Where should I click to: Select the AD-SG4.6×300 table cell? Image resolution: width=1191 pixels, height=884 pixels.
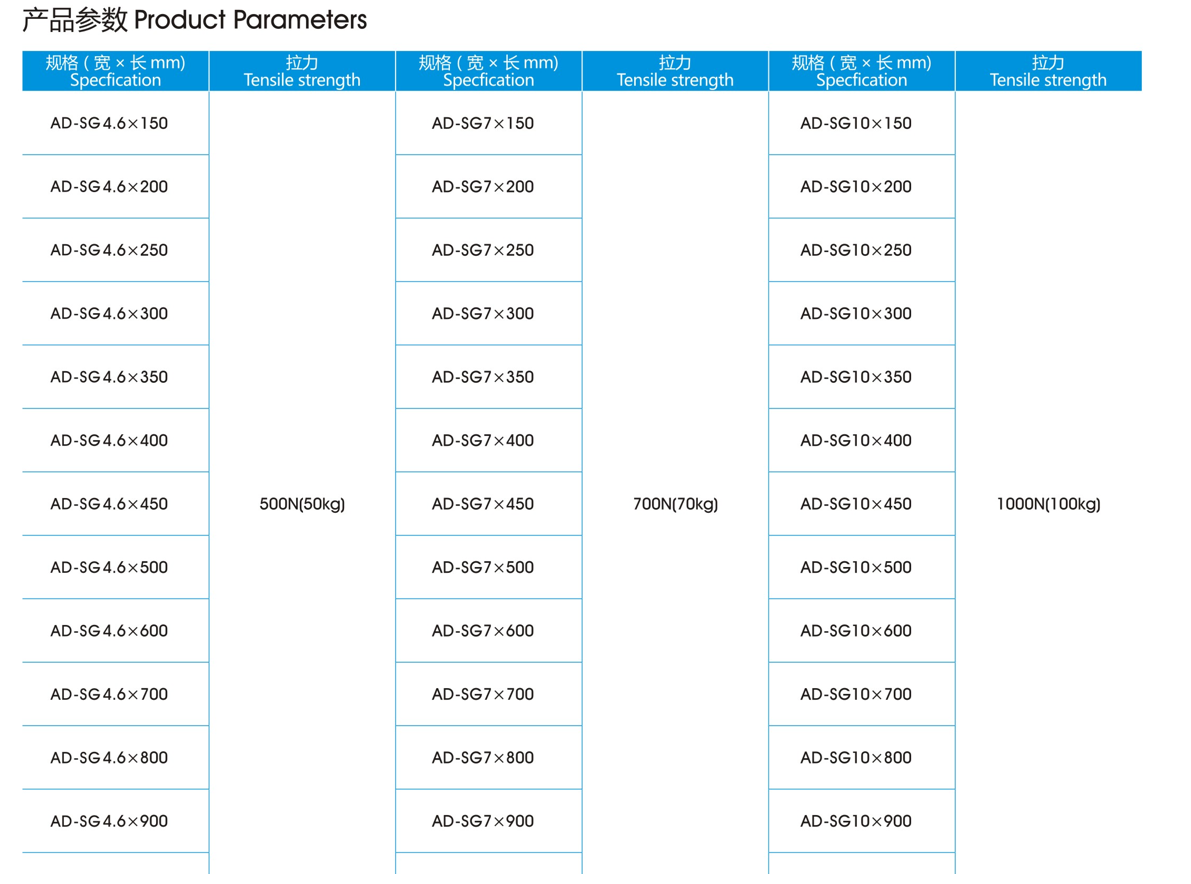pos(115,314)
